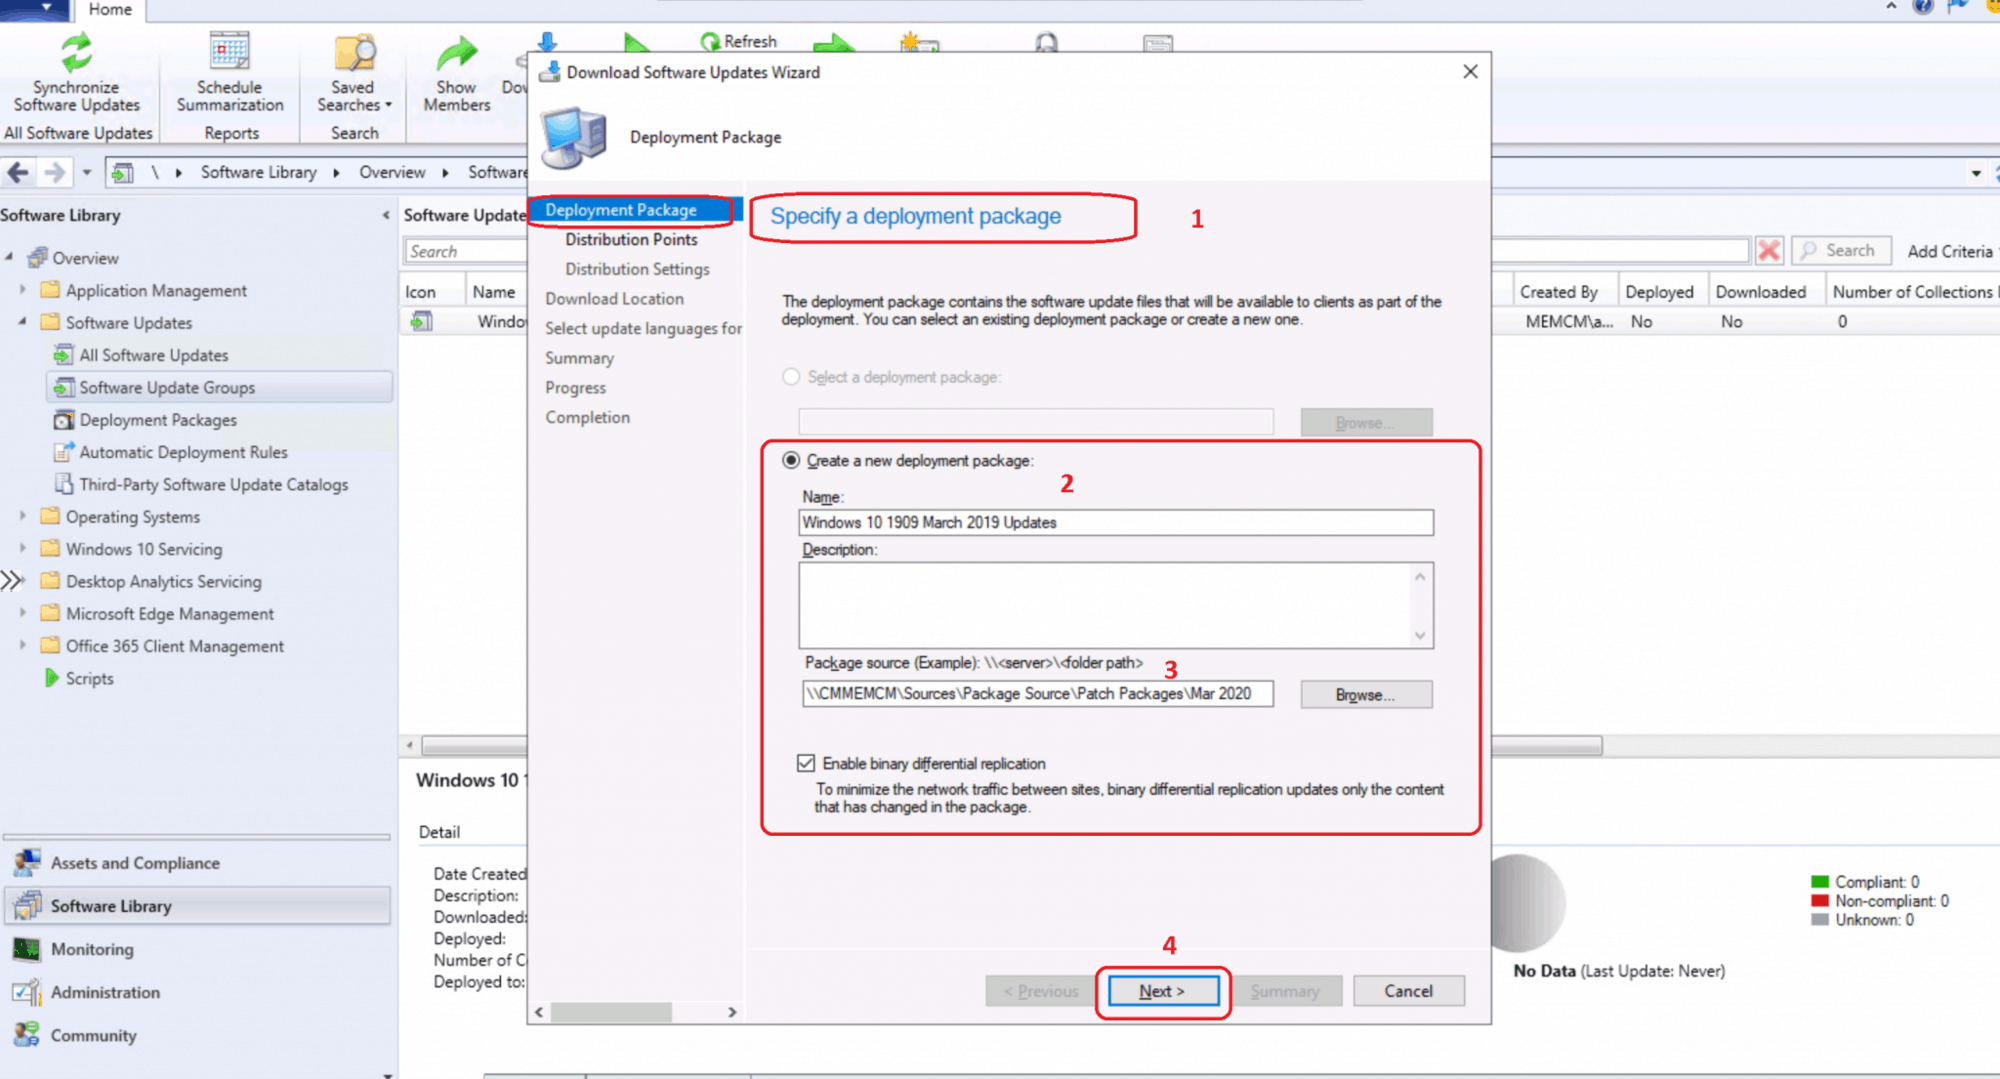Click Software Library workspace icon
This screenshot has height=1079, width=2000.
(x=27, y=905)
